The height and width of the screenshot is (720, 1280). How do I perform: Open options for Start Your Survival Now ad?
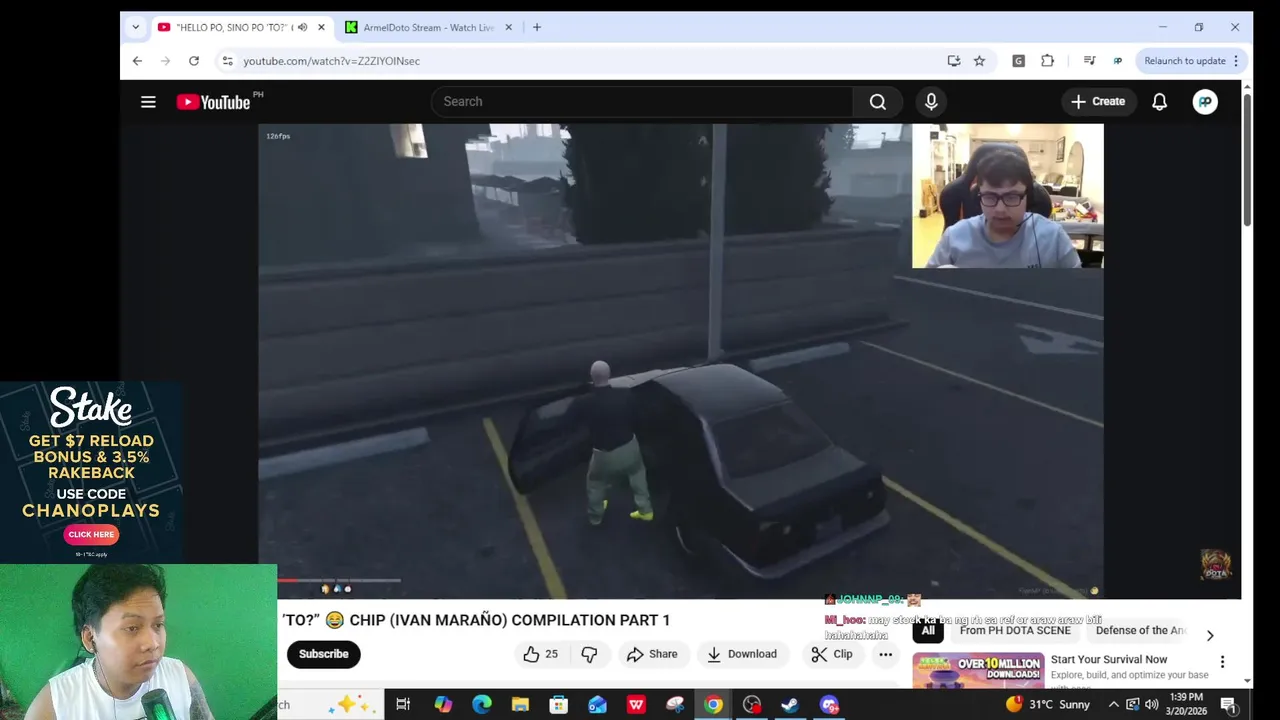tap(1222, 662)
